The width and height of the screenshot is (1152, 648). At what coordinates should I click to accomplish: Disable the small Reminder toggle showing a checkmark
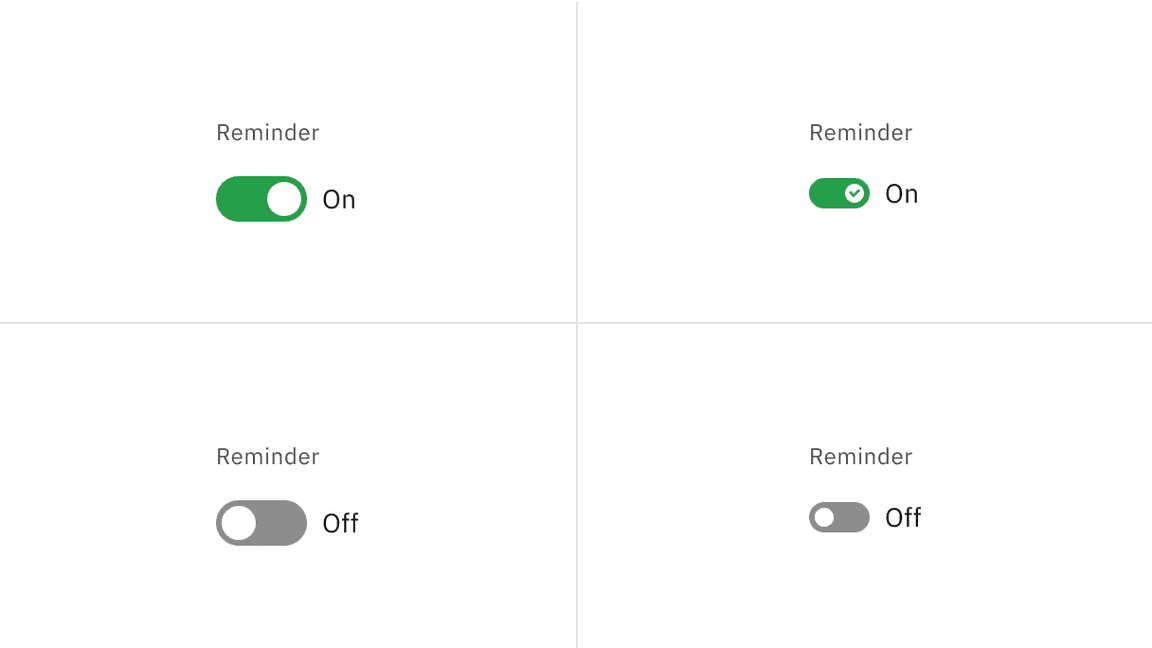[839, 193]
